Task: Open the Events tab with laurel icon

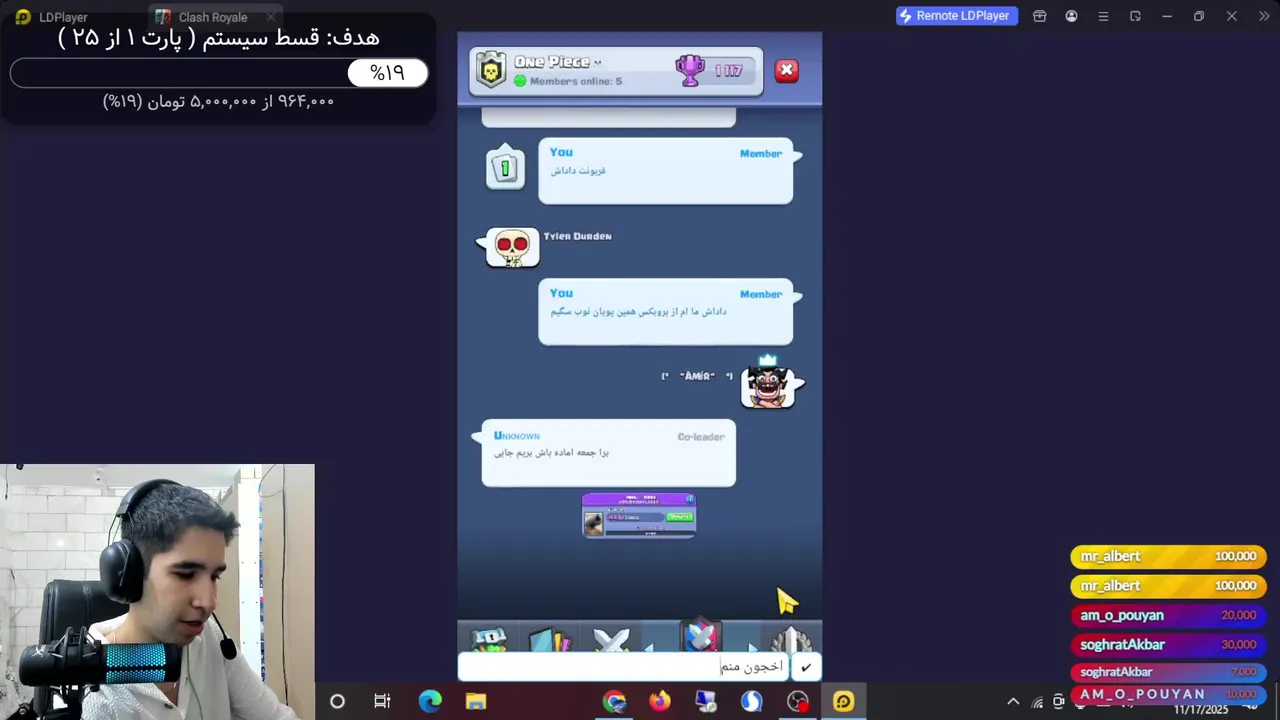Action: pos(791,640)
